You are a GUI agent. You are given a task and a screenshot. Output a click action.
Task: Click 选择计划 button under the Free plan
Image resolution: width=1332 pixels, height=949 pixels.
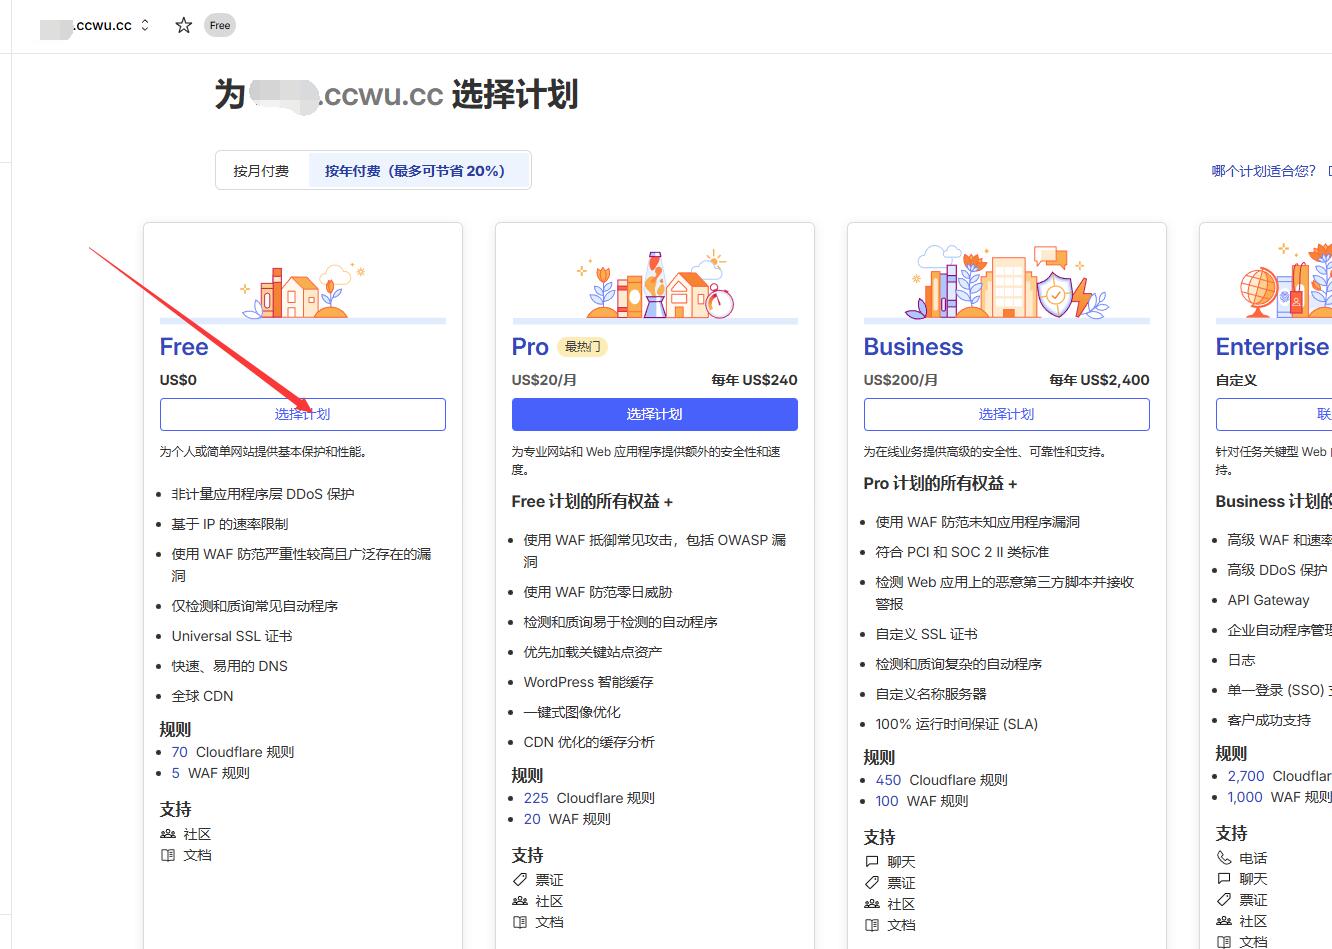tap(303, 414)
